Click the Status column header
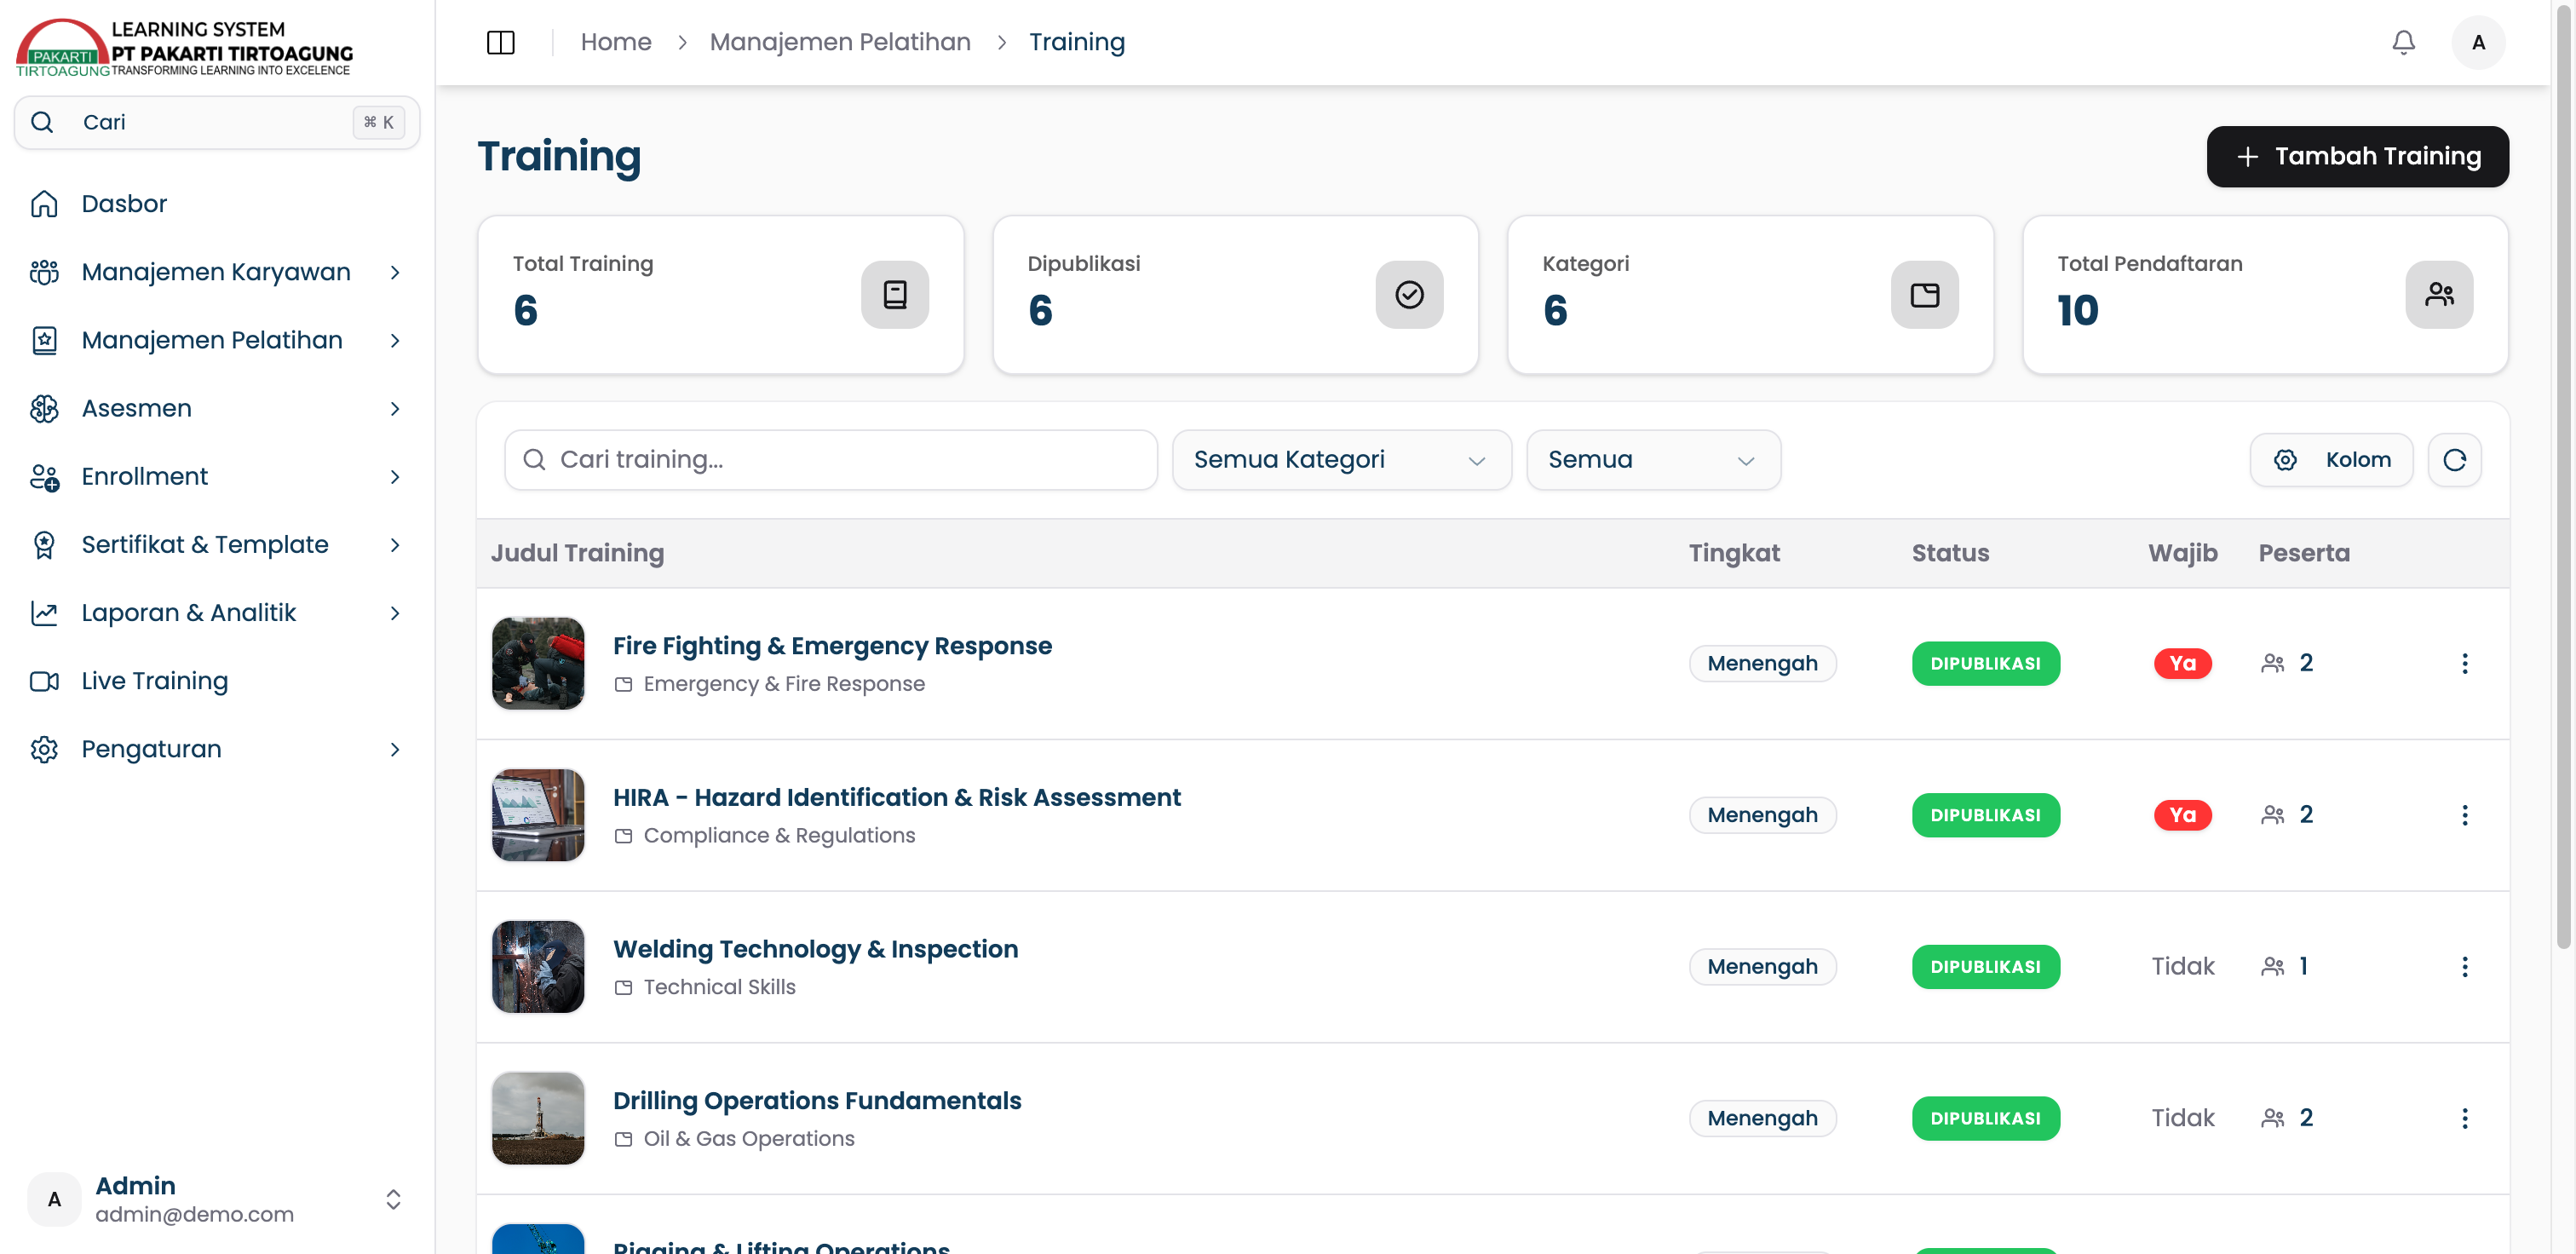The height and width of the screenshot is (1254, 2576). 1950,553
